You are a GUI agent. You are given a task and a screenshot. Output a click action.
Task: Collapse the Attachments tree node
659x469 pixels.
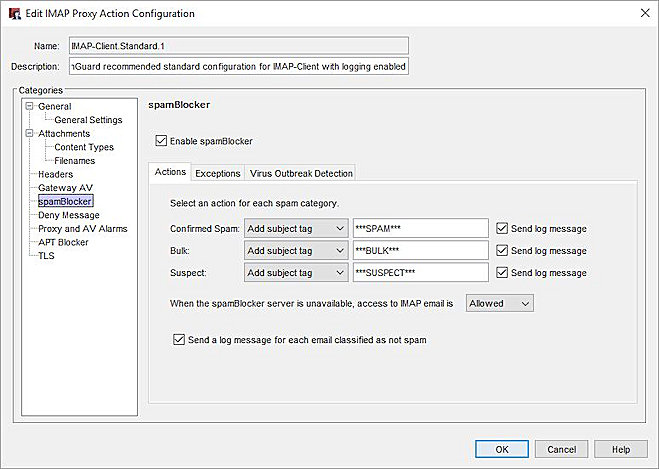click(30, 134)
